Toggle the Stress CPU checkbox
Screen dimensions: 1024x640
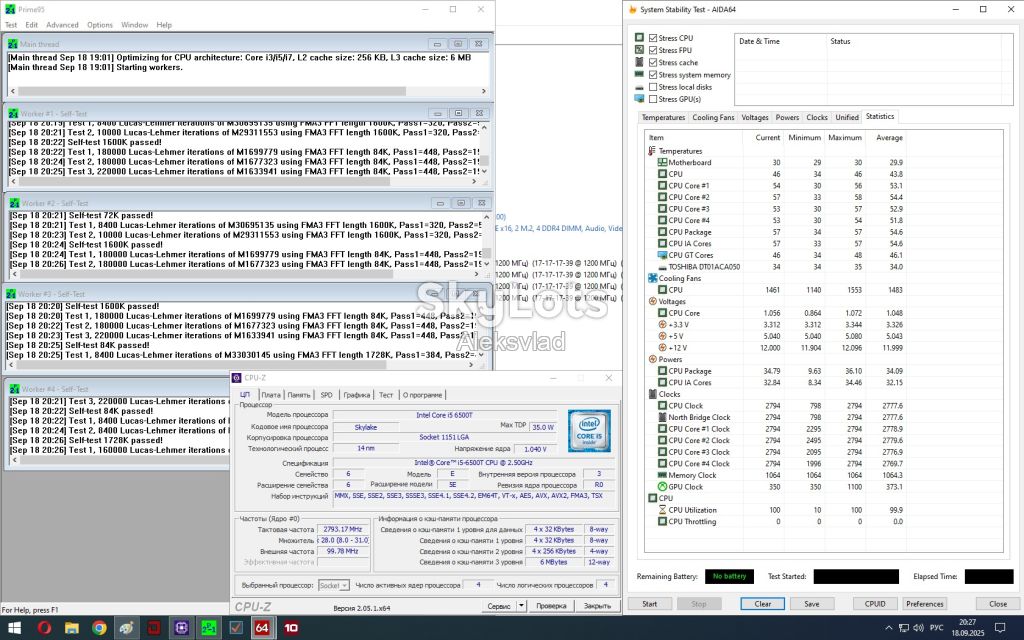(653, 38)
